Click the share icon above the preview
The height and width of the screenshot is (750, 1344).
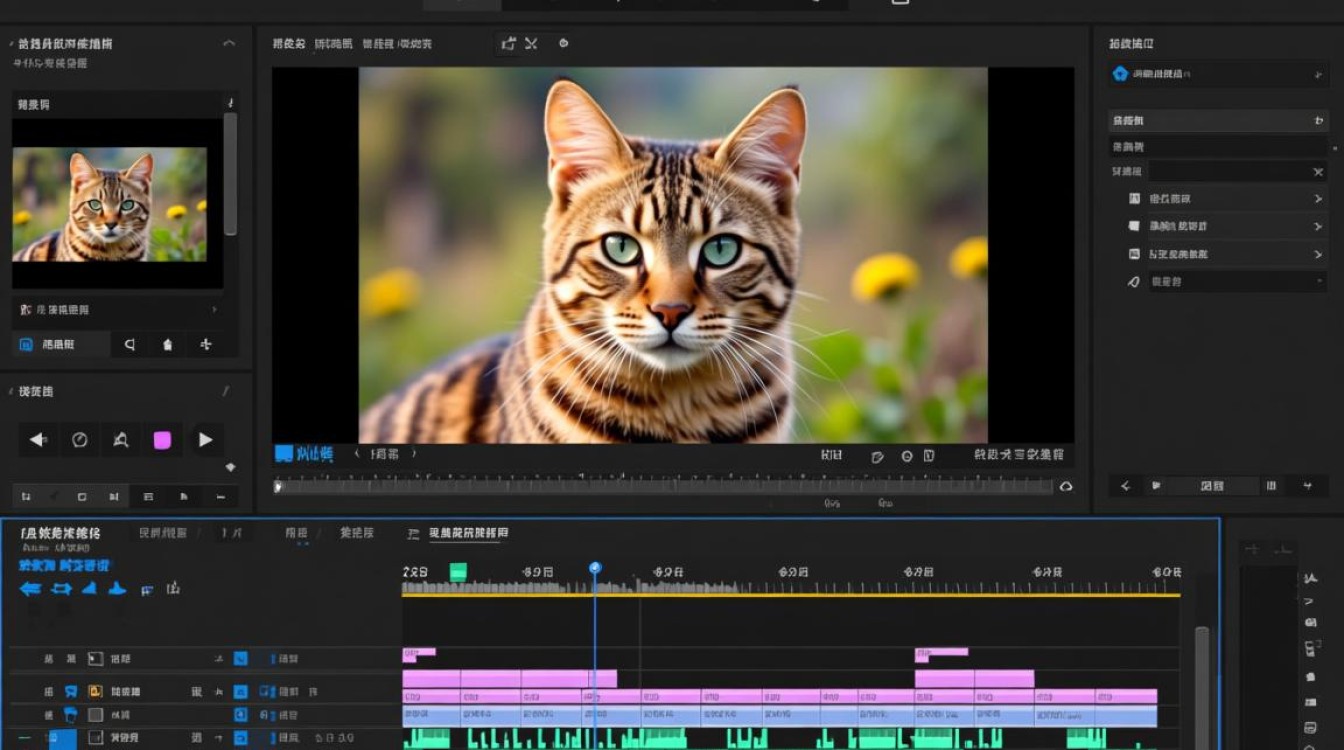[508, 44]
